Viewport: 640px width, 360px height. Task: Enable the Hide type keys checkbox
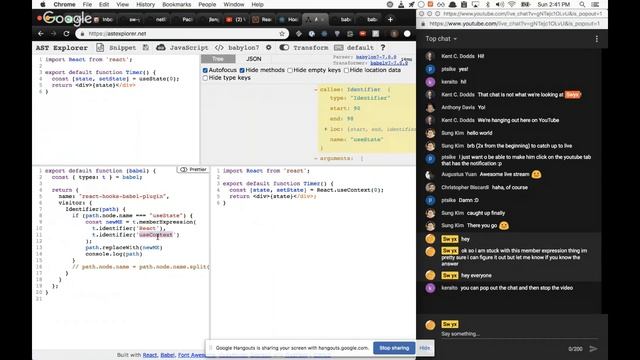pyautogui.click(x=205, y=78)
